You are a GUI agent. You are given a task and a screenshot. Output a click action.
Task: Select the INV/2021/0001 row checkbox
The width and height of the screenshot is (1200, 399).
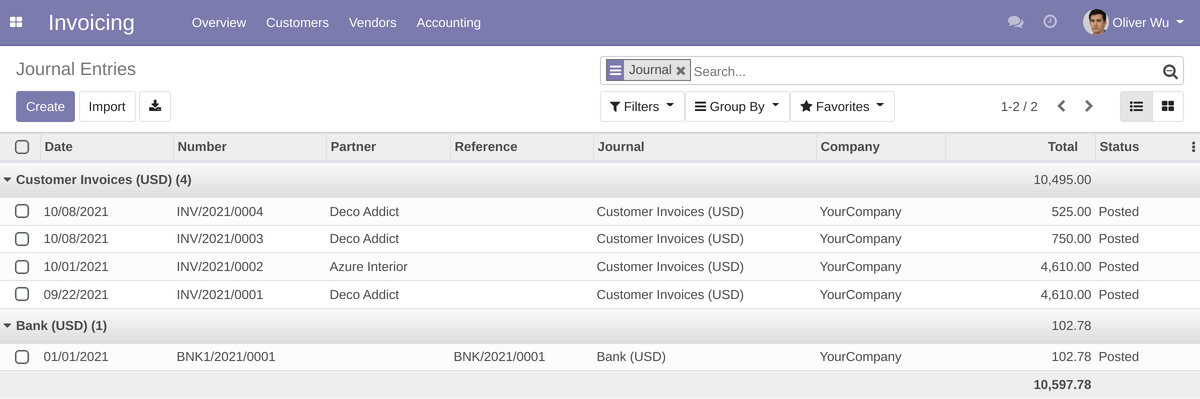pos(22,295)
